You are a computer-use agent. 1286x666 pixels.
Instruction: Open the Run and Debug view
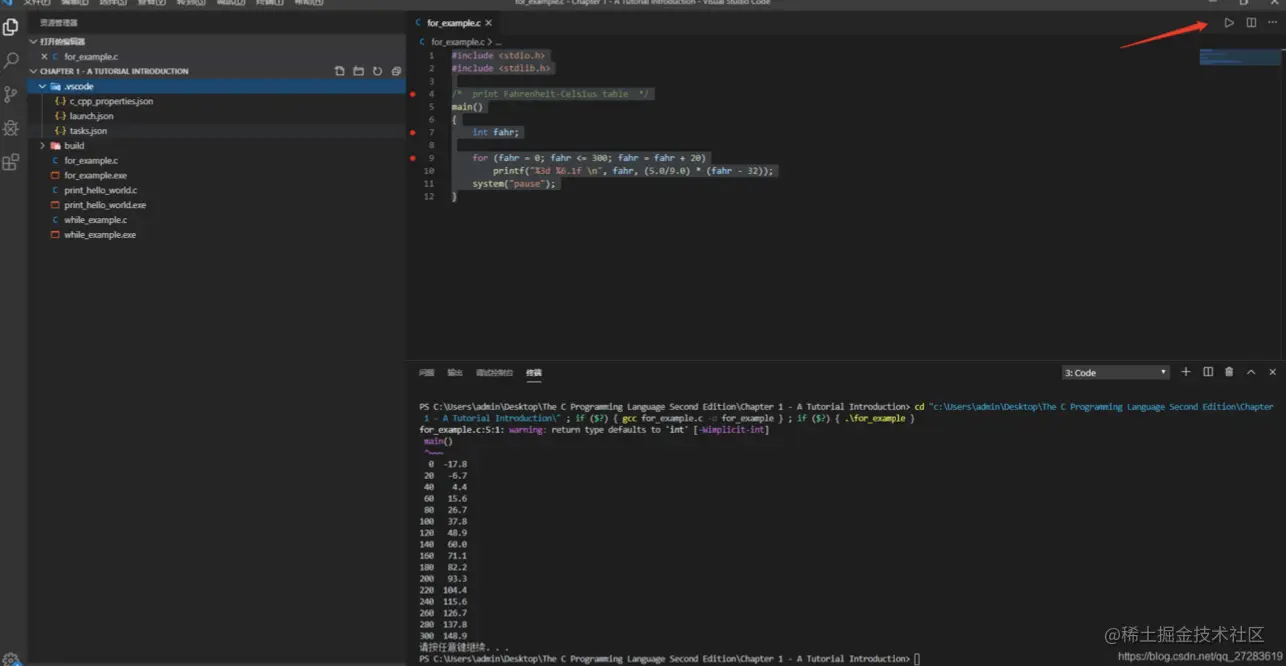pos(11,128)
